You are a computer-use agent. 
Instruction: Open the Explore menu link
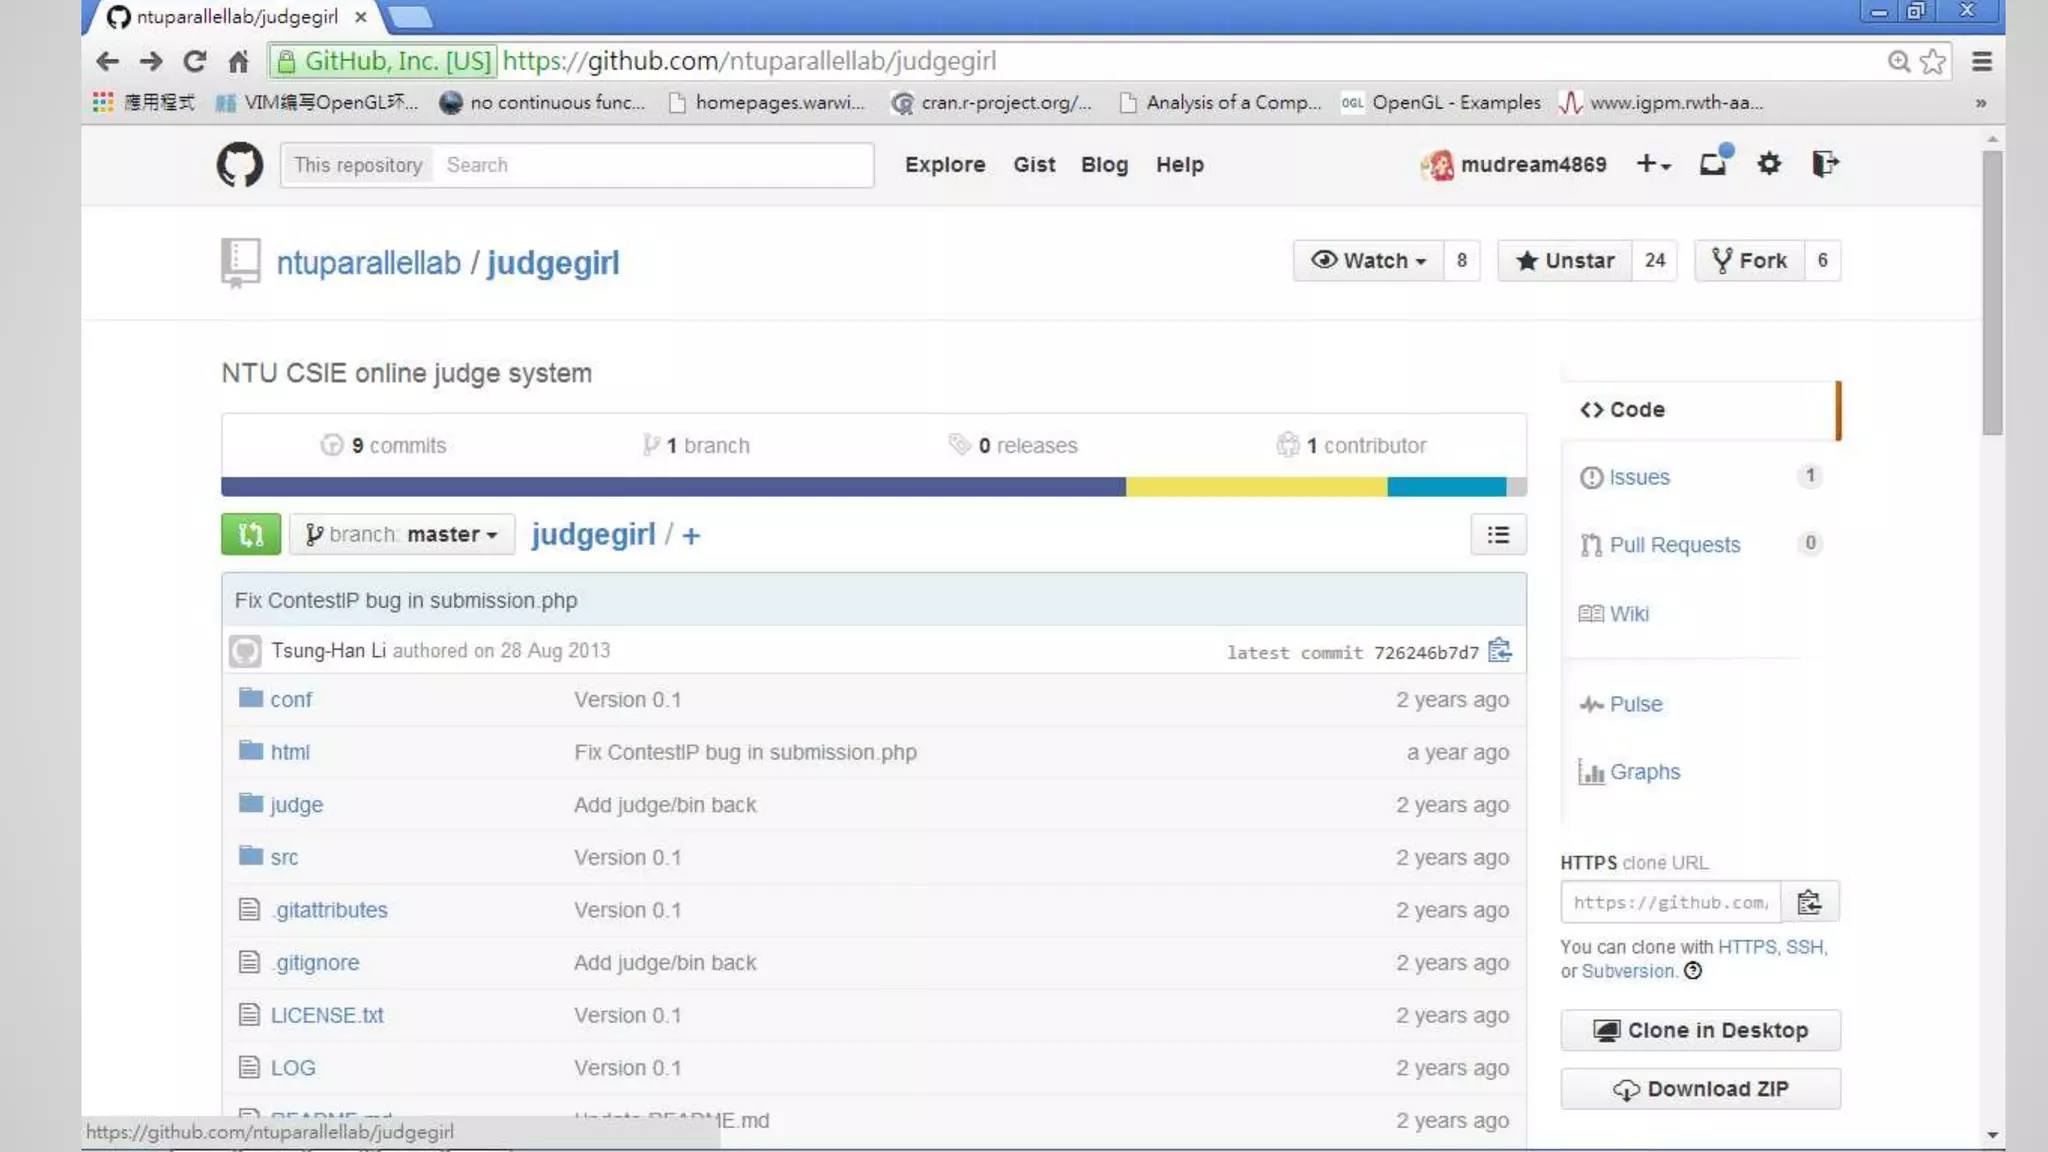tap(944, 165)
